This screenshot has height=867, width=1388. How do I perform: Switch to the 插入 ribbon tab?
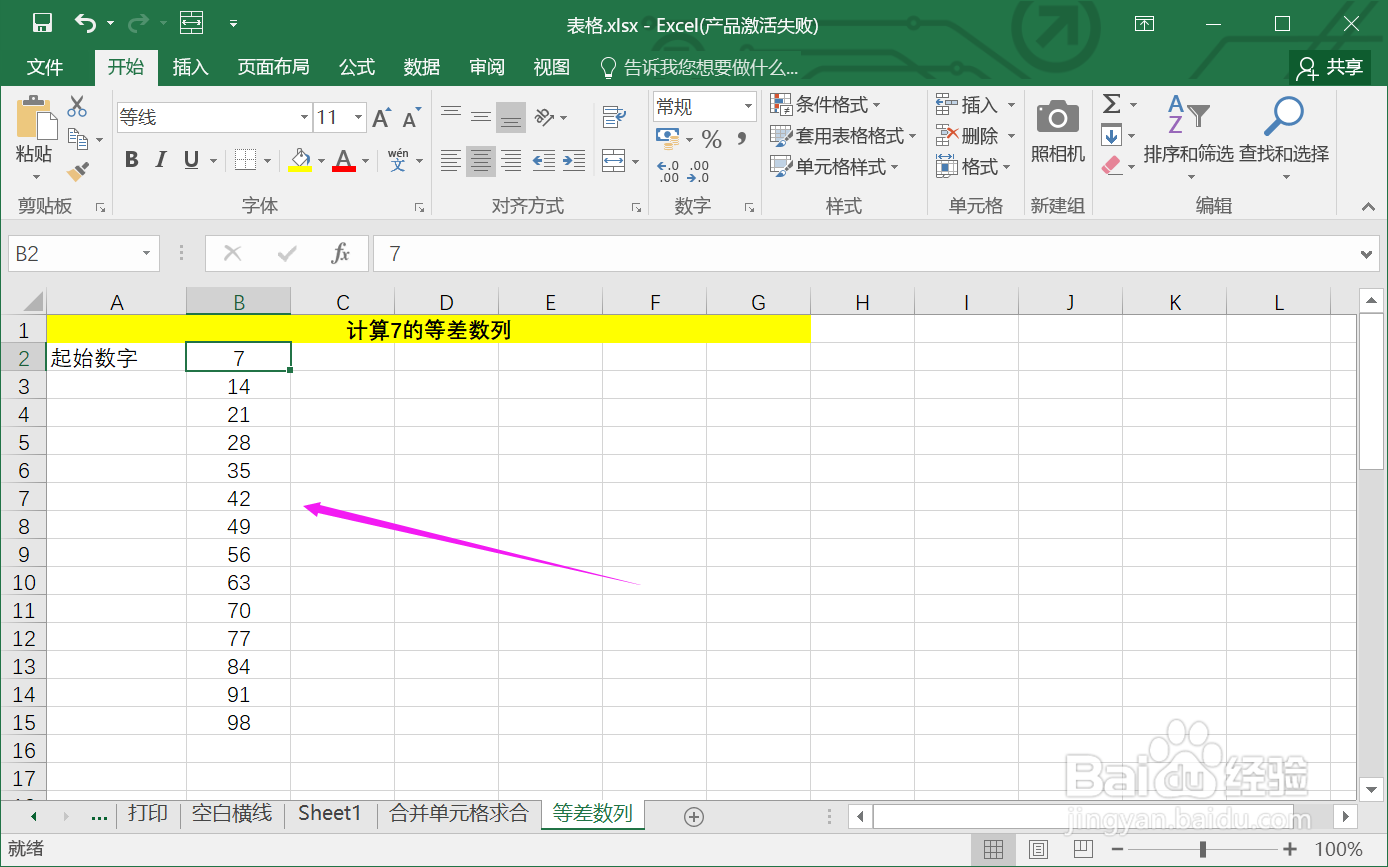click(190, 67)
